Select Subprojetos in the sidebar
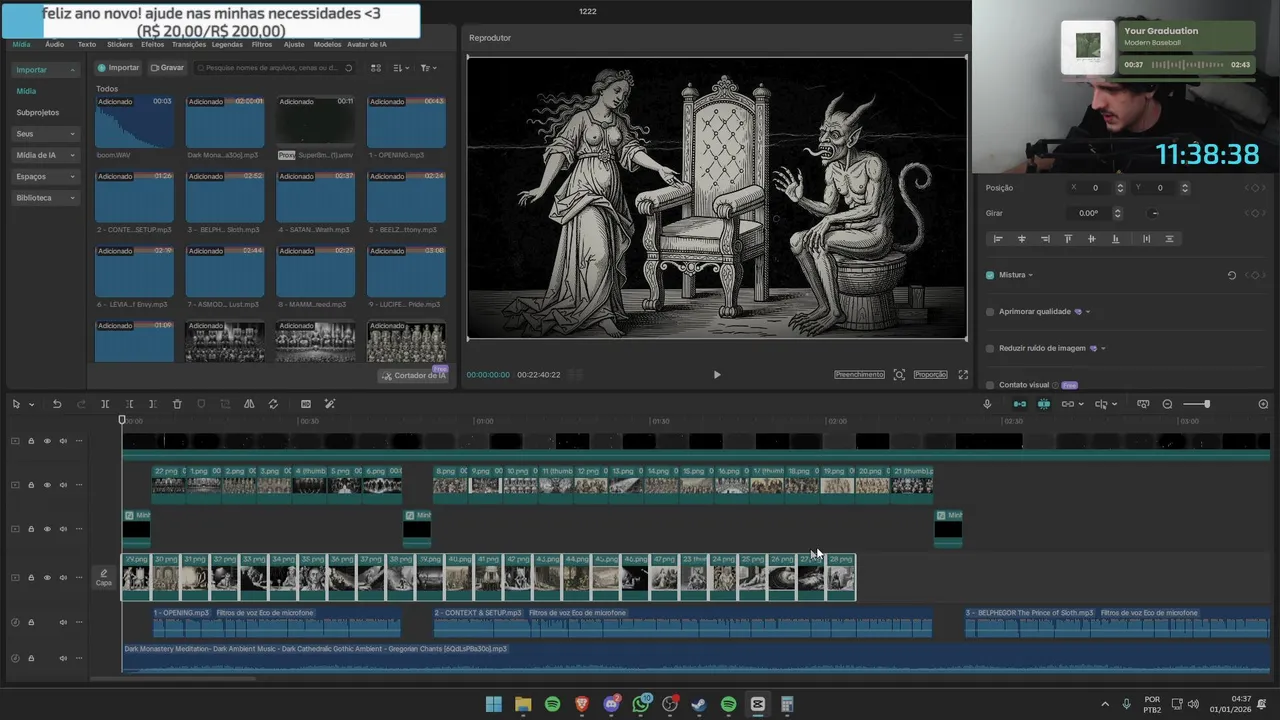Image resolution: width=1280 pixels, height=720 pixels. [x=38, y=113]
